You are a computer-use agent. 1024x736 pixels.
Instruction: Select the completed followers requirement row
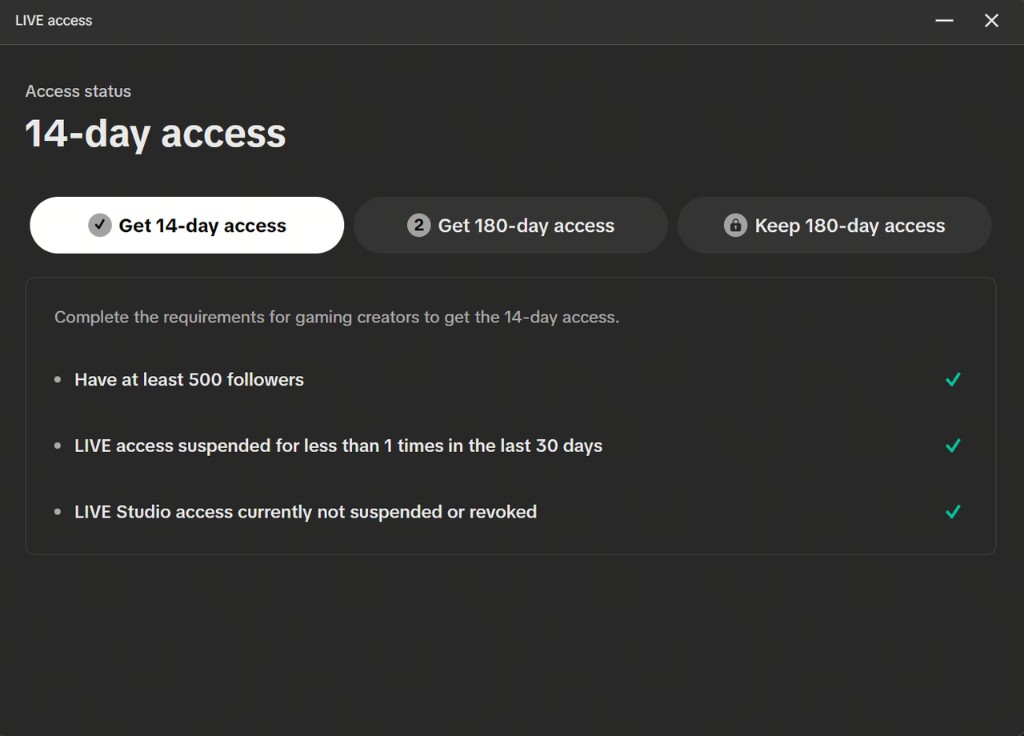tap(188, 379)
